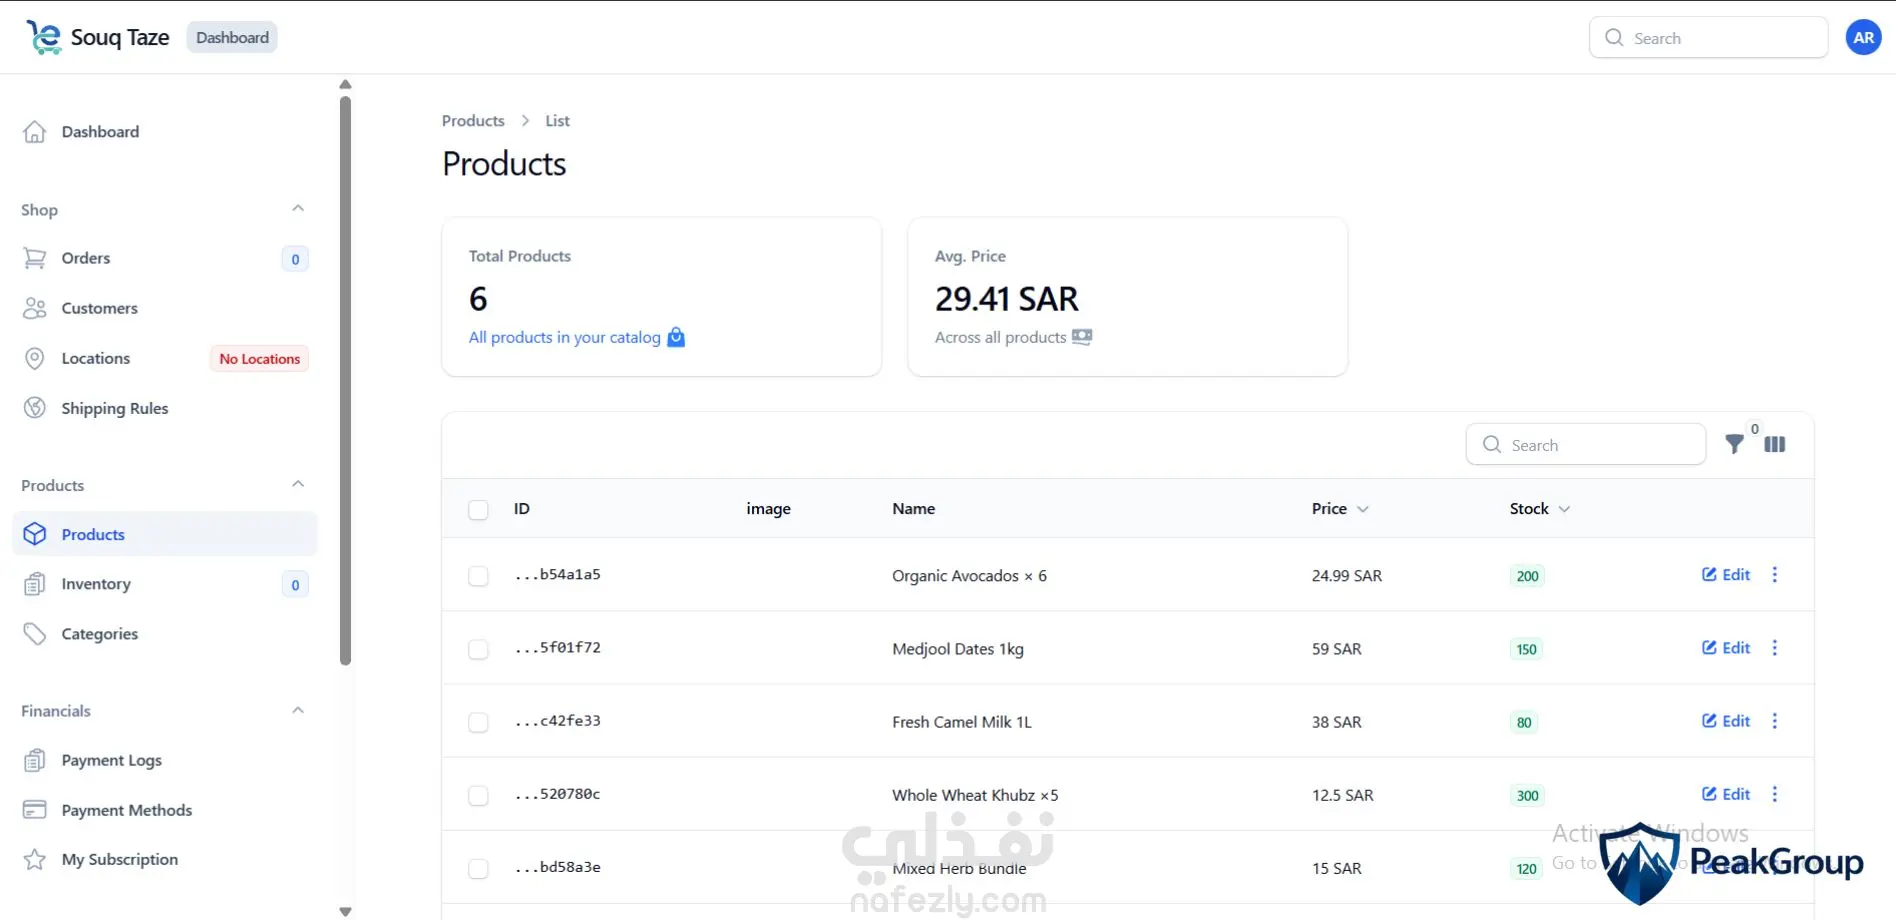Check the select-all checkbox in table header
The height and width of the screenshot is (920, 1896).
(478, 510)
